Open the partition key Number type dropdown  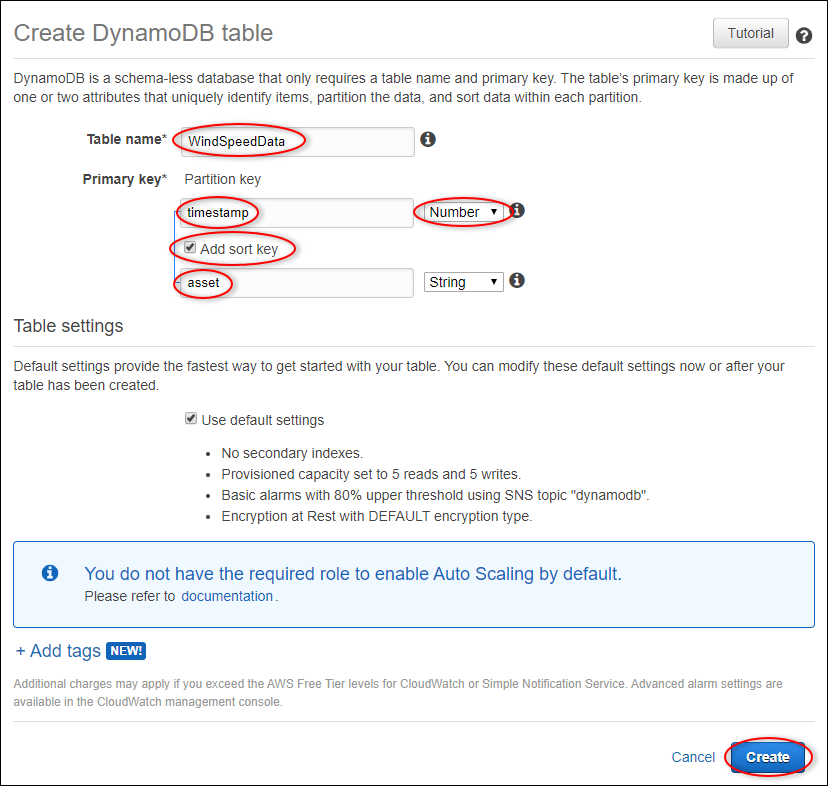[x=464, y=212]
